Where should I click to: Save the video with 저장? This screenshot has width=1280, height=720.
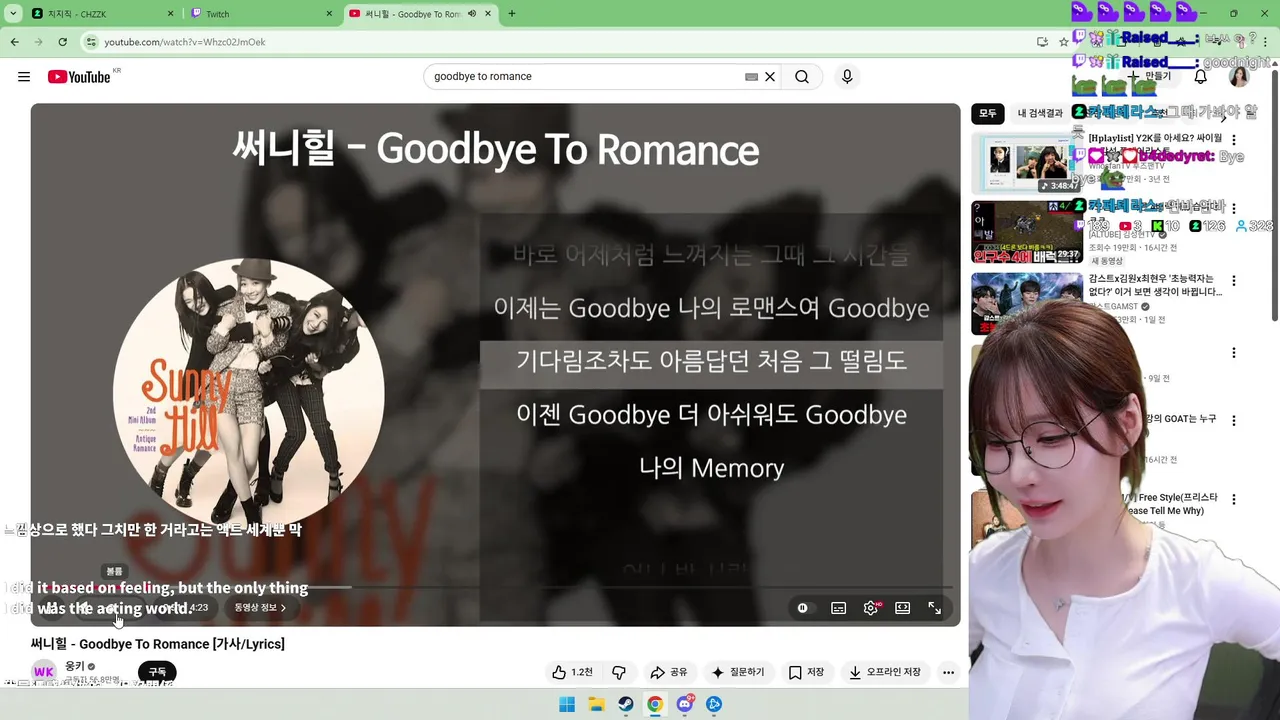[807, 672]
